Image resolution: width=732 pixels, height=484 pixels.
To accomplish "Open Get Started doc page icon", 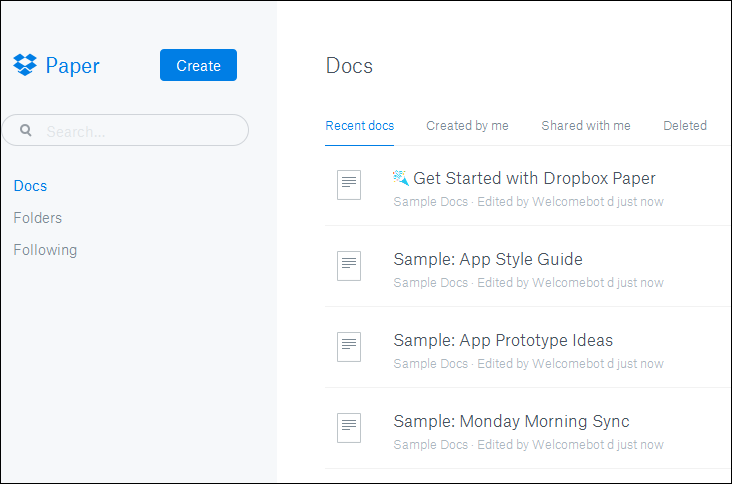I will [x=349, y=185].
